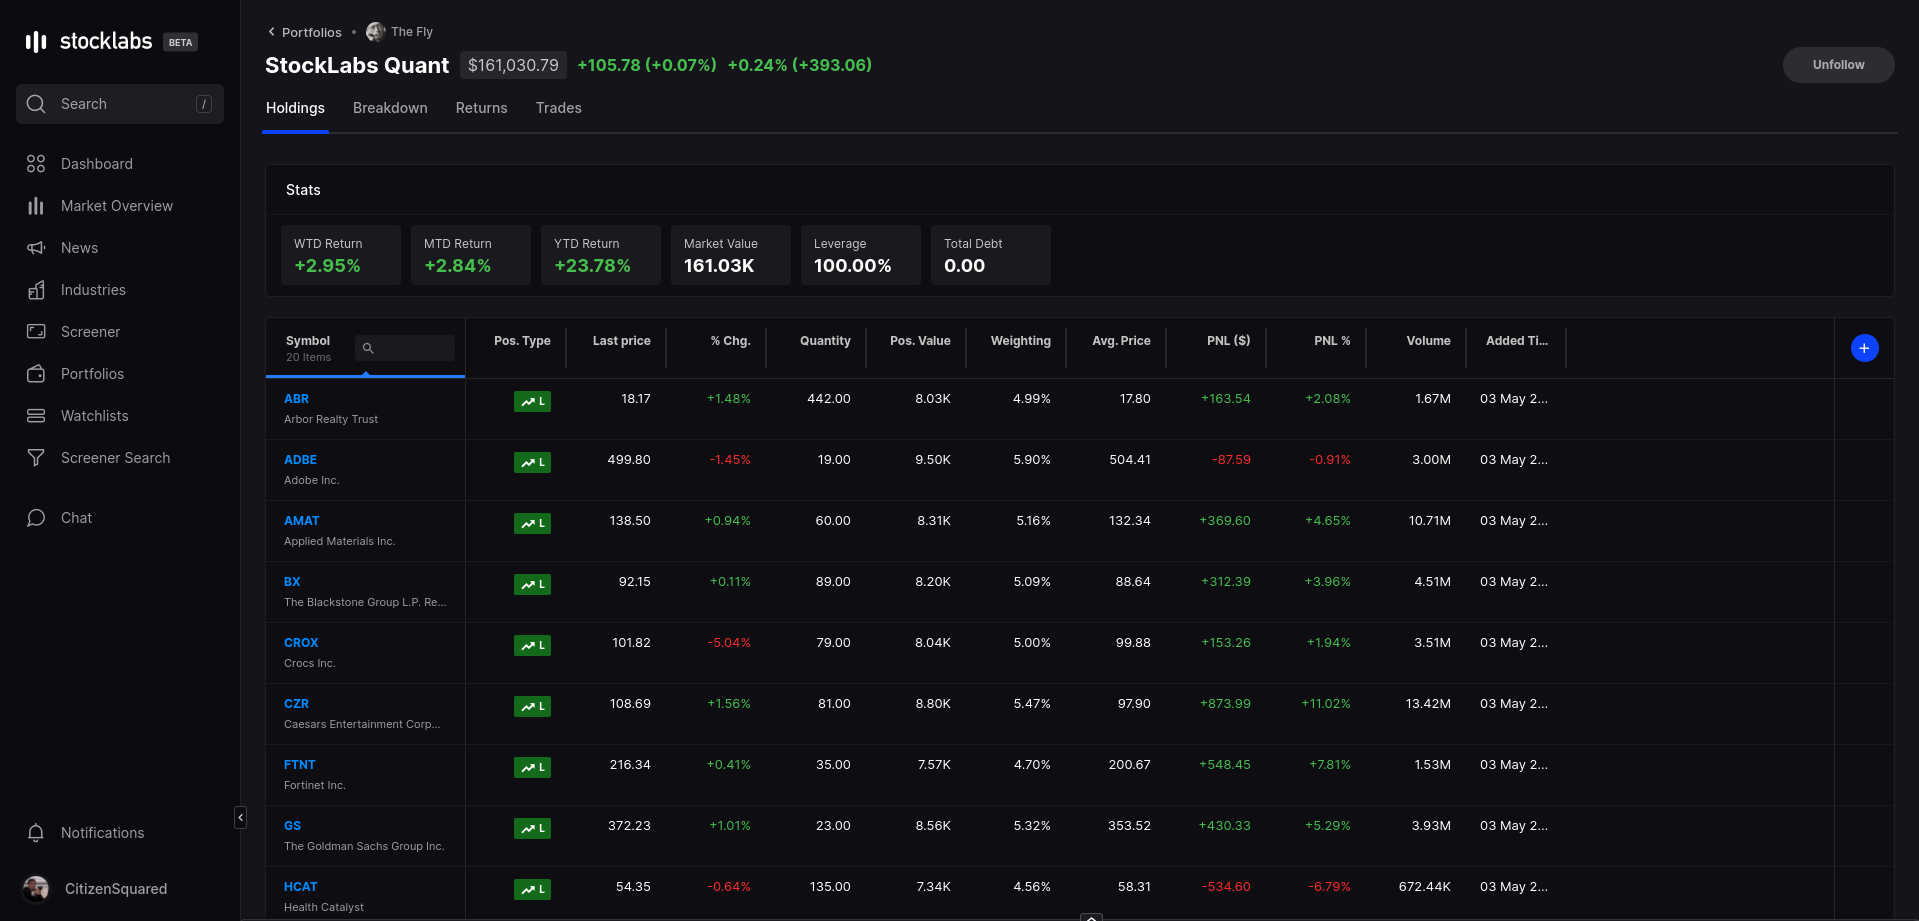Screen dimensions: 1919x921
Task: Collapse the sidebar with the arrow handle
Action: (240, 818)
